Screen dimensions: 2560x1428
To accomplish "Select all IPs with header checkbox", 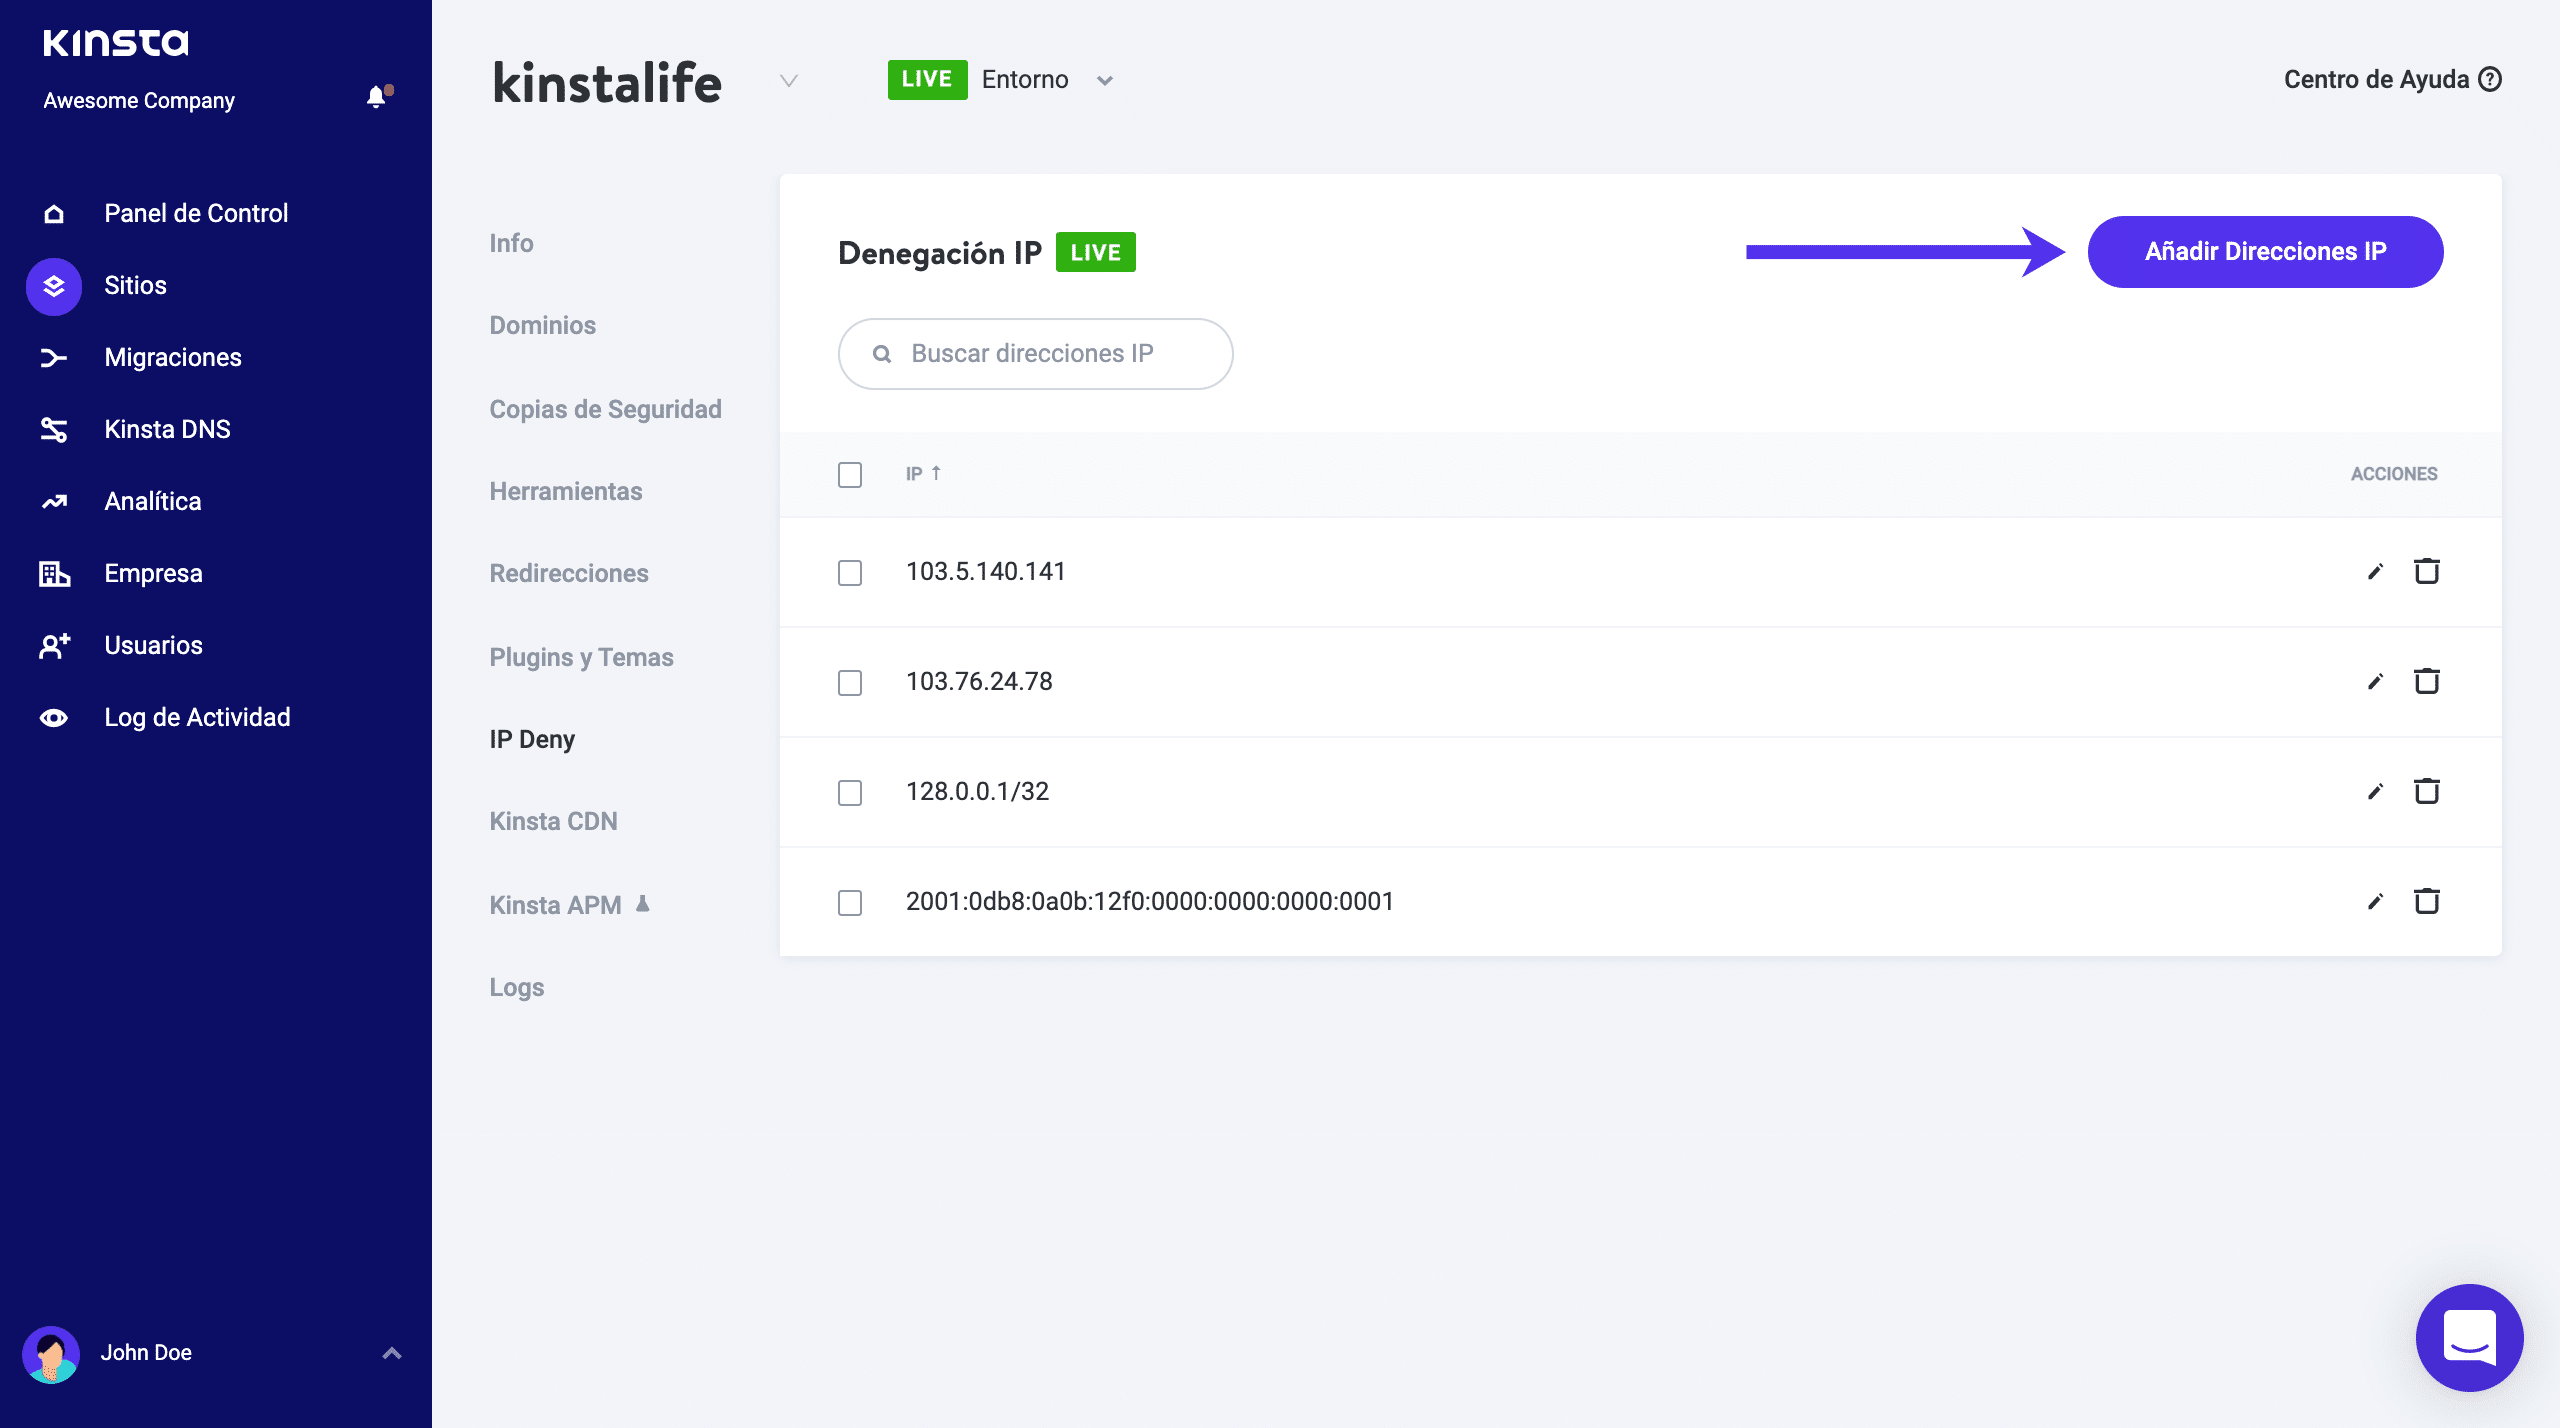I will click(x=850, y=475).
